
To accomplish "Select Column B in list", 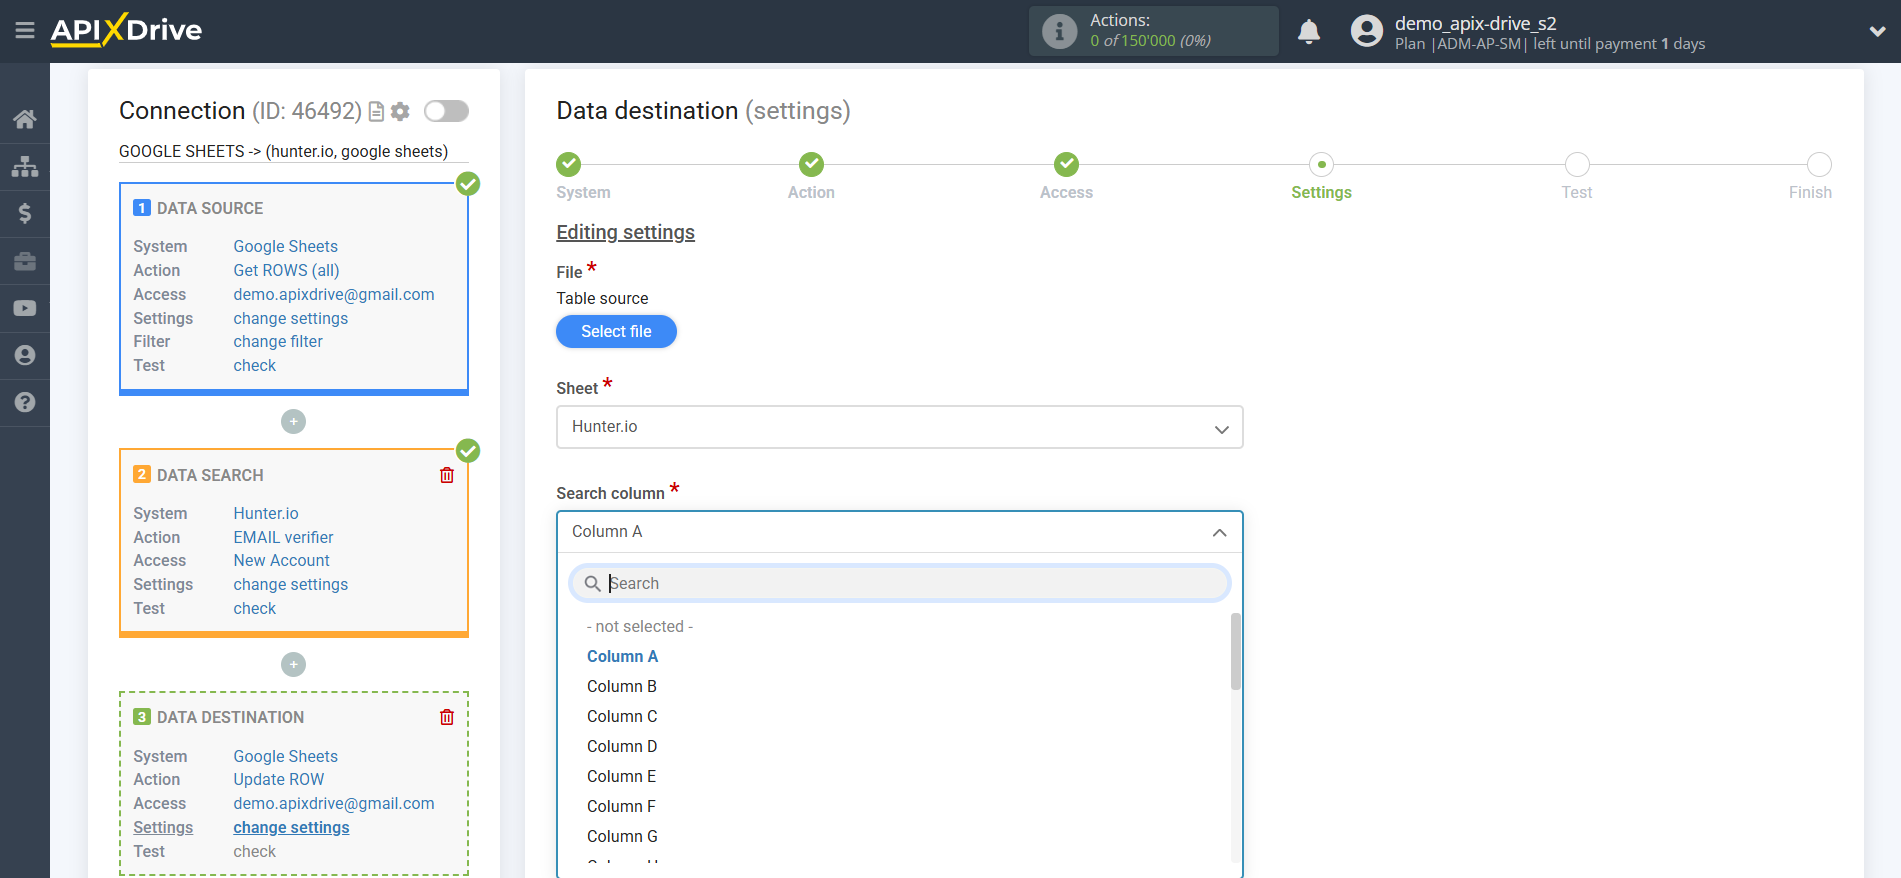I will [622, 686].
